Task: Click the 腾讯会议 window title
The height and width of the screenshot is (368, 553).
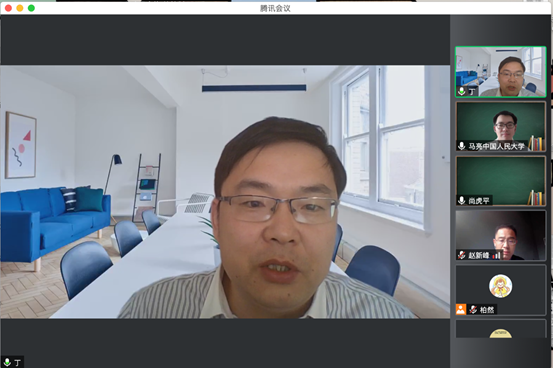Action: [x=275, y=8]
